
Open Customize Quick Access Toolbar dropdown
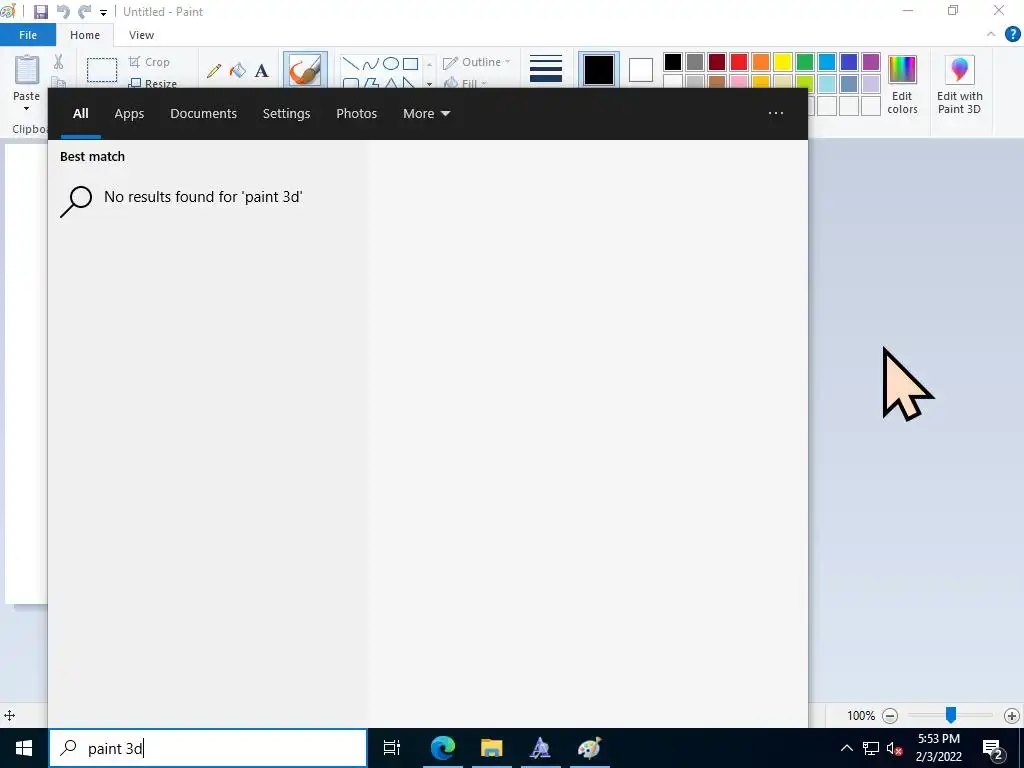coord(103,12)
